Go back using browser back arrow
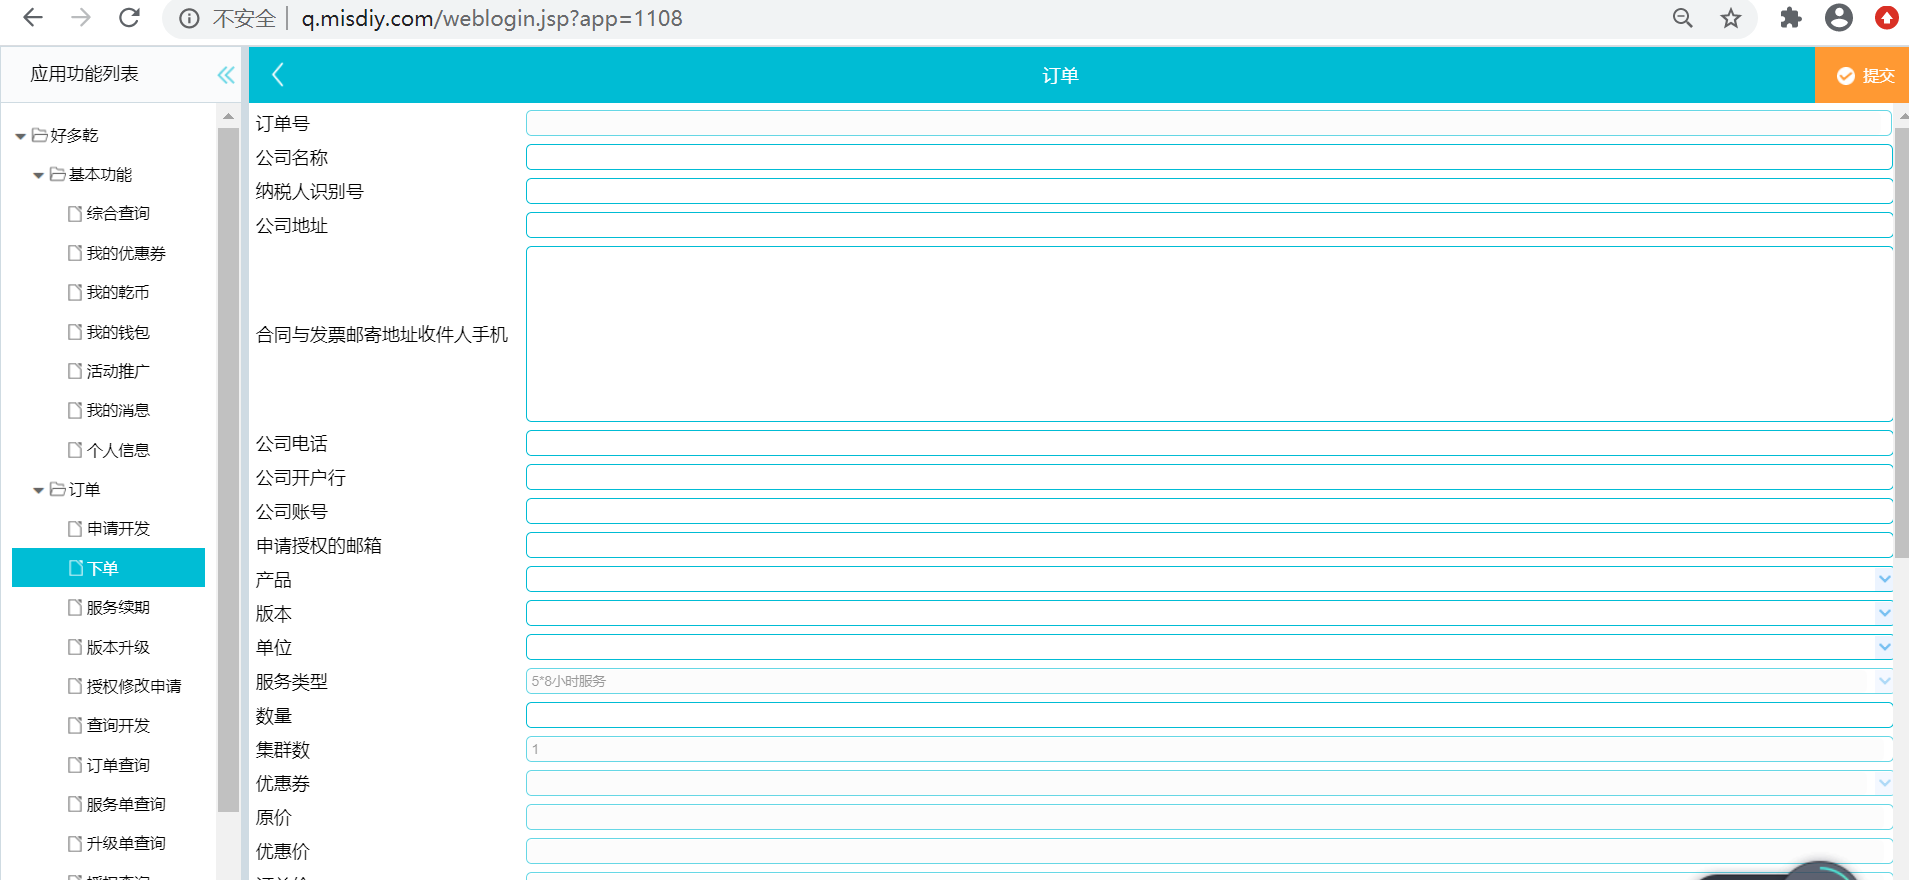 33,18
